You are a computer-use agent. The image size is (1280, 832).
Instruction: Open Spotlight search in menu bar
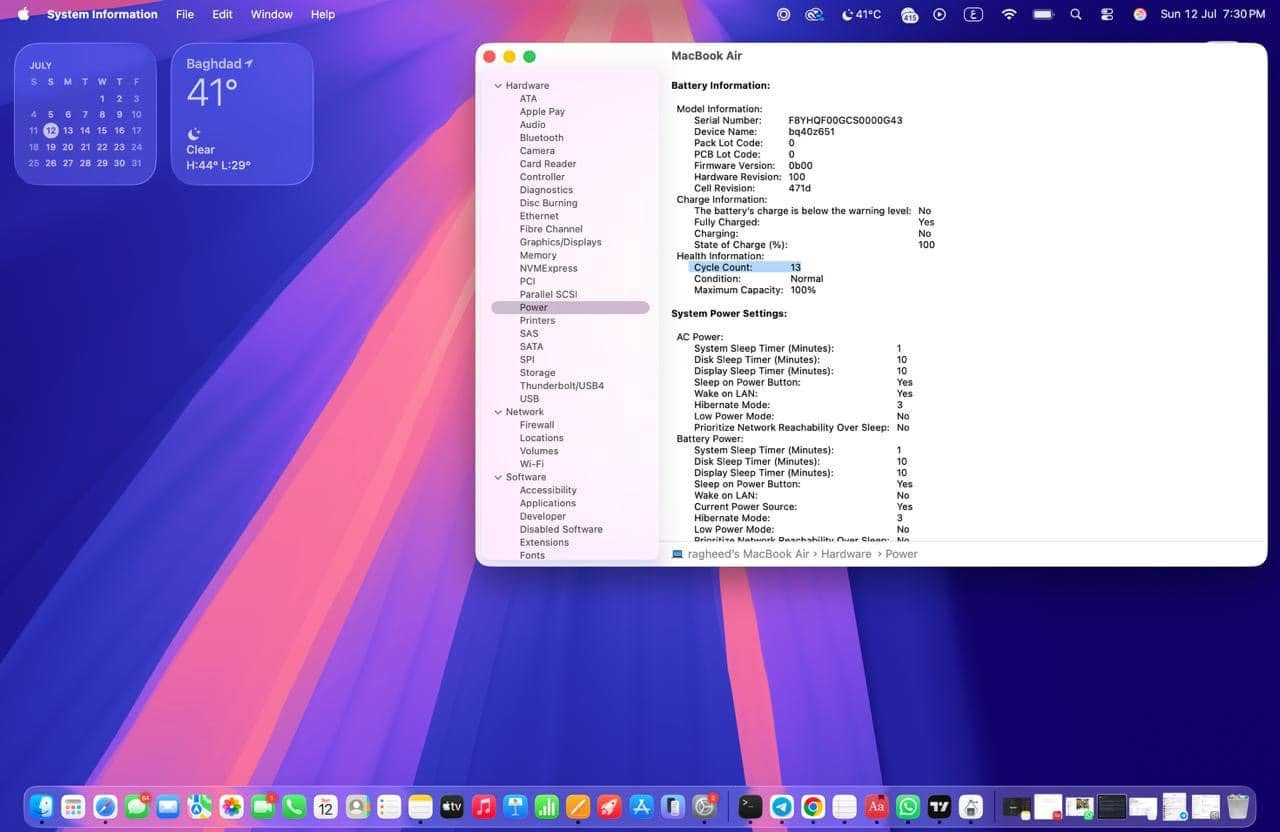(x=1076, y=14)
